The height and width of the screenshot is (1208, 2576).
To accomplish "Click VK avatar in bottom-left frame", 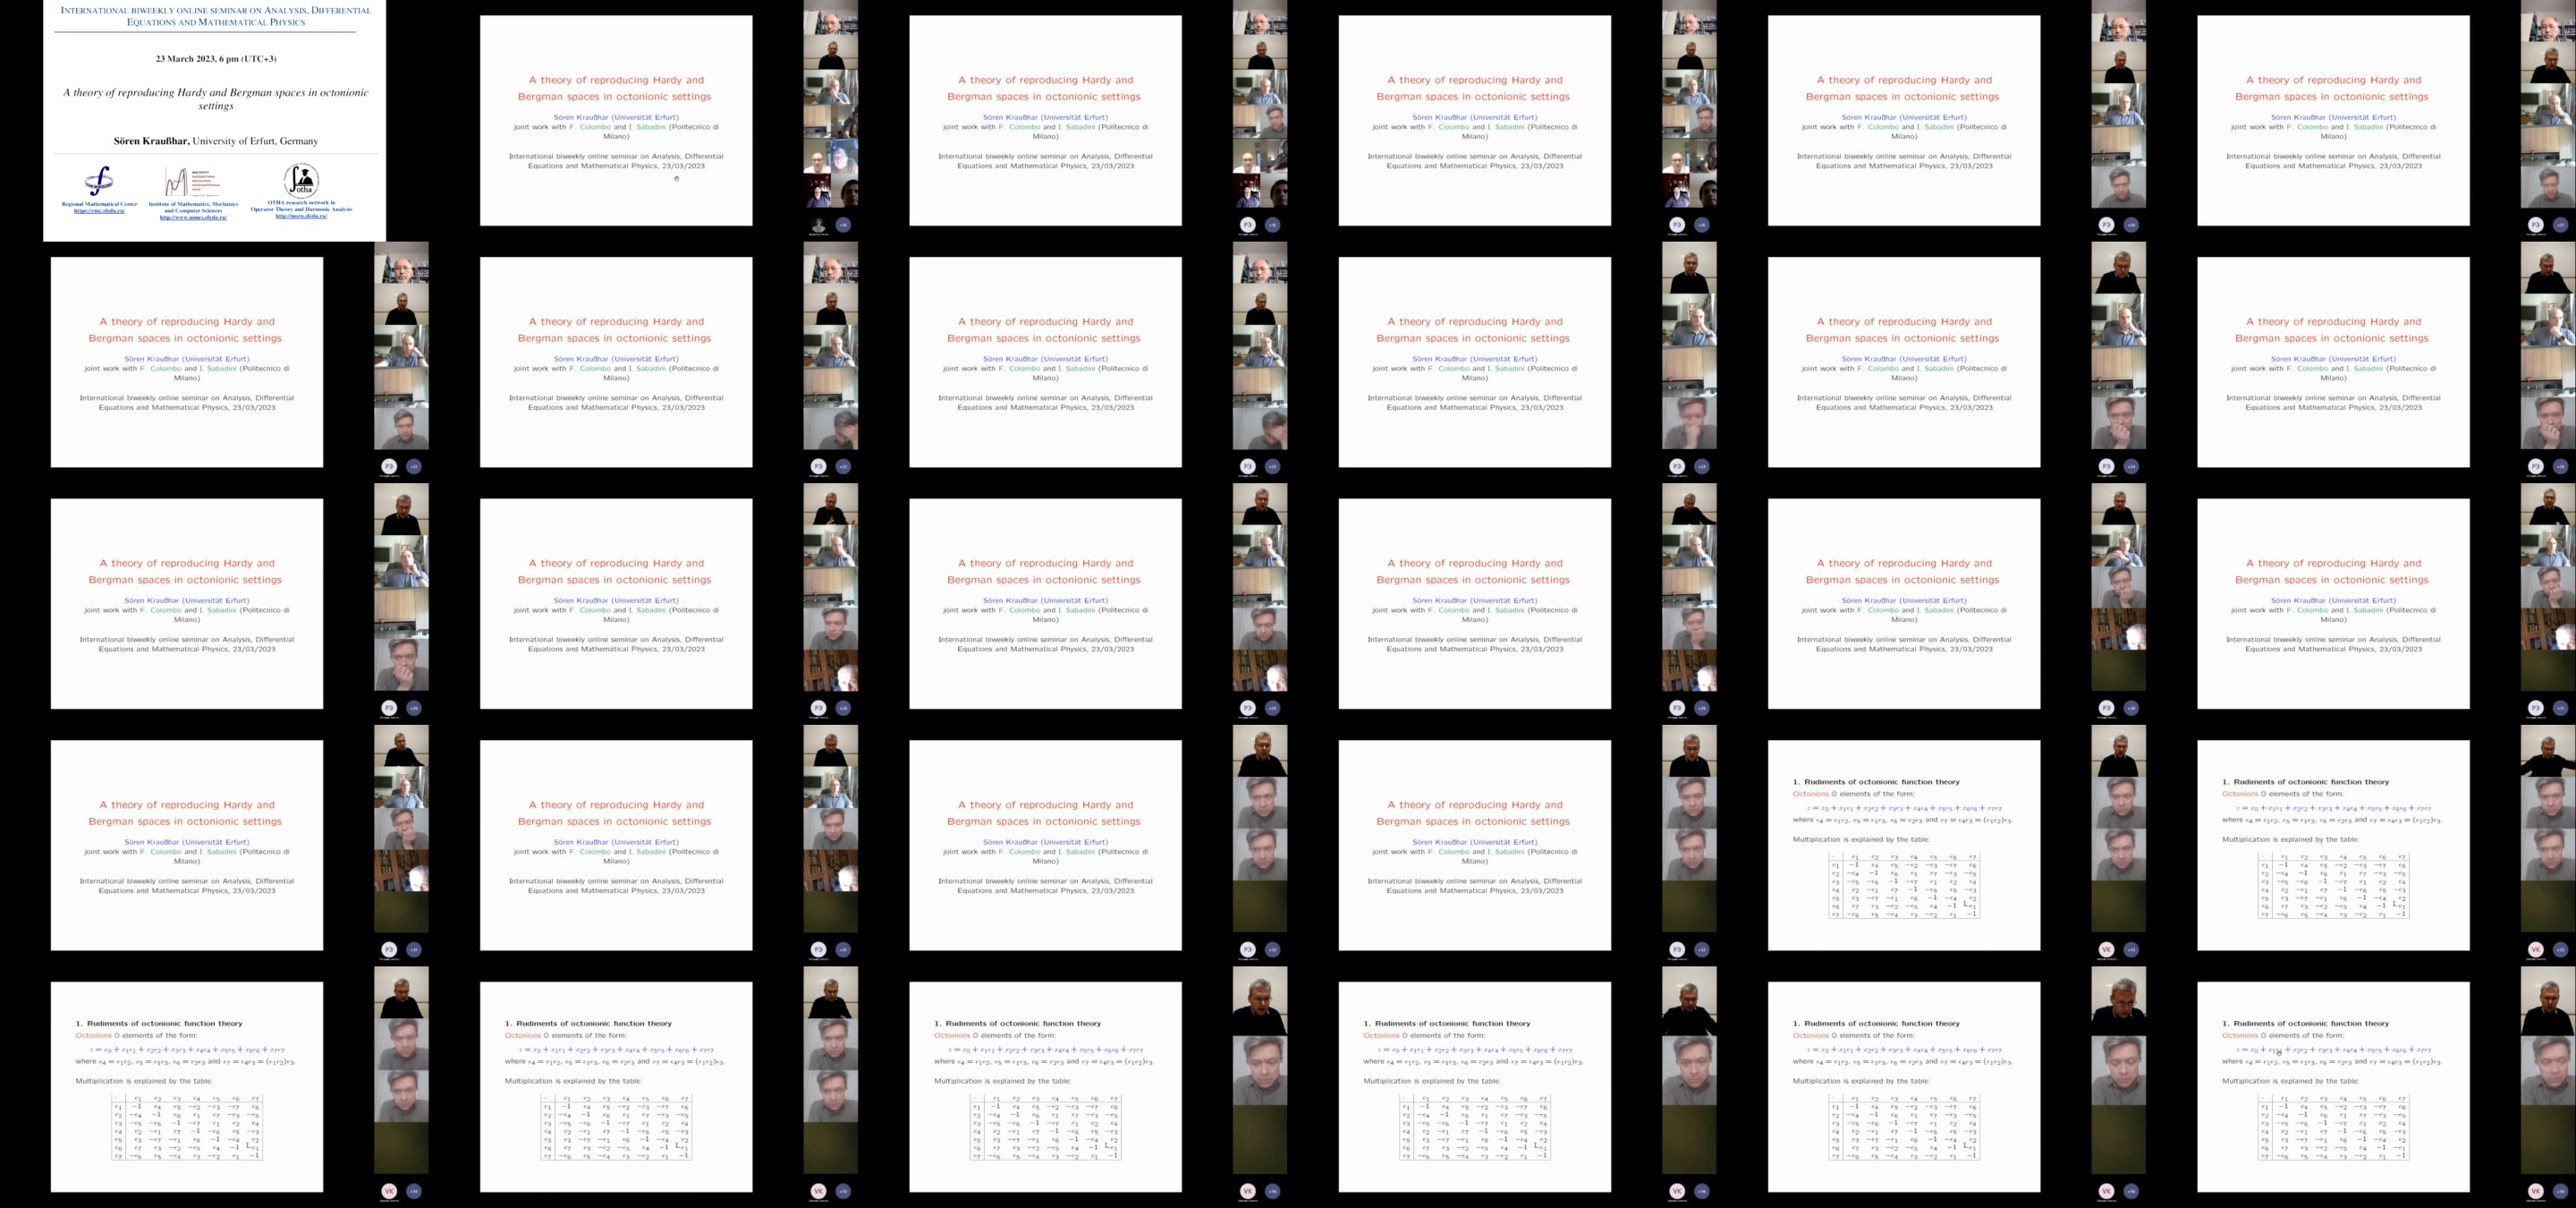I will click(x=389, y=1191).
